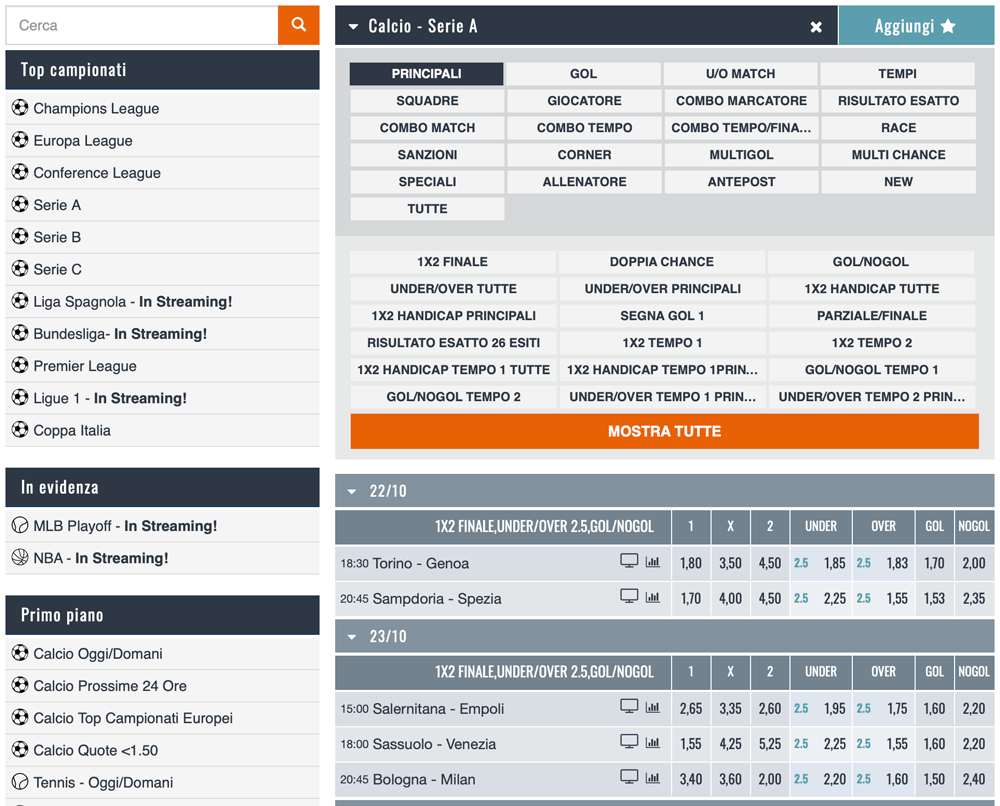Choose the COMBO MARCATORE tab
This screenshot has height=806, width=1000.
pos(740,101)
